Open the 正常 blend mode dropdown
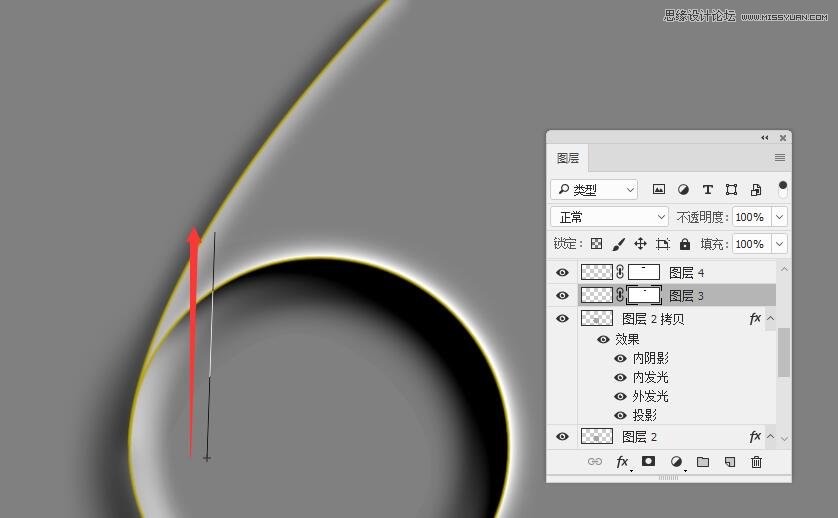The height and width of the screenshot is (518, 838). pos(609,217)
